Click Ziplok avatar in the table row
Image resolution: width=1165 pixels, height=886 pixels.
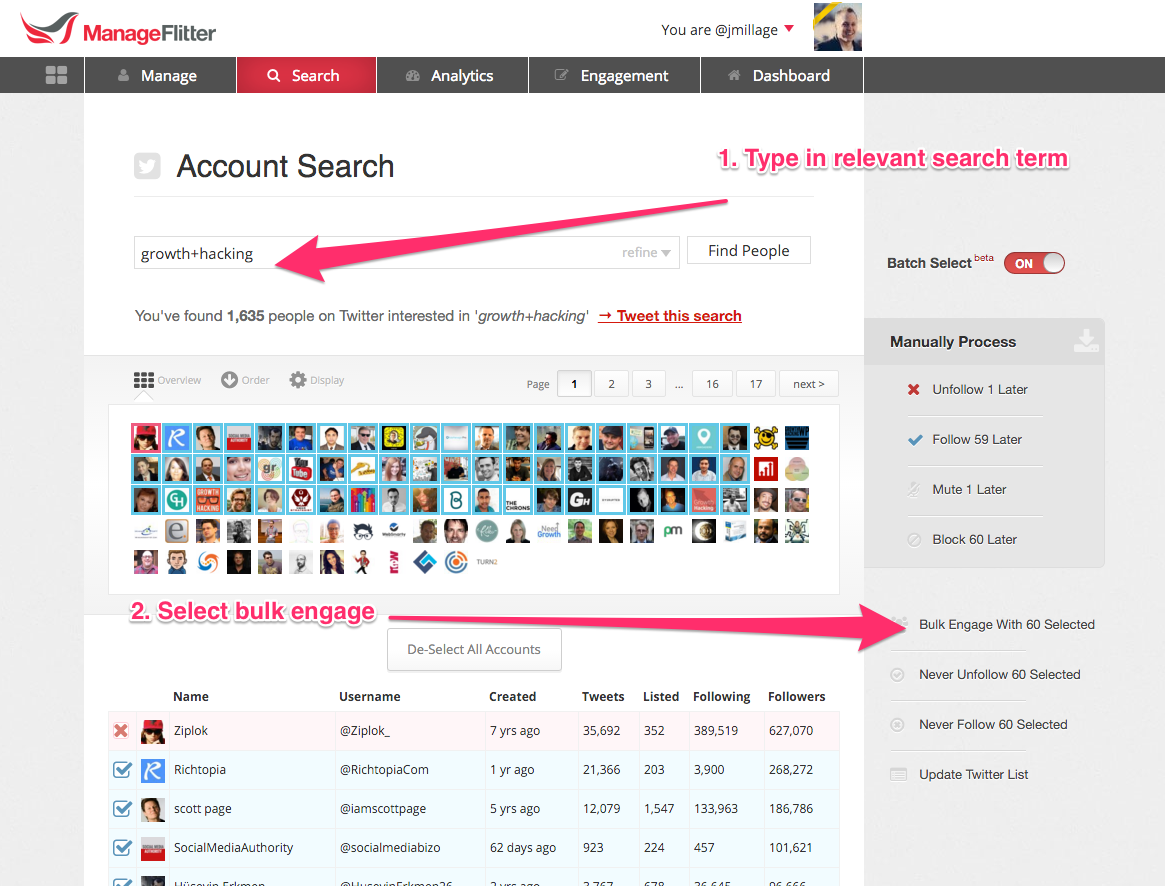(153, 731)
